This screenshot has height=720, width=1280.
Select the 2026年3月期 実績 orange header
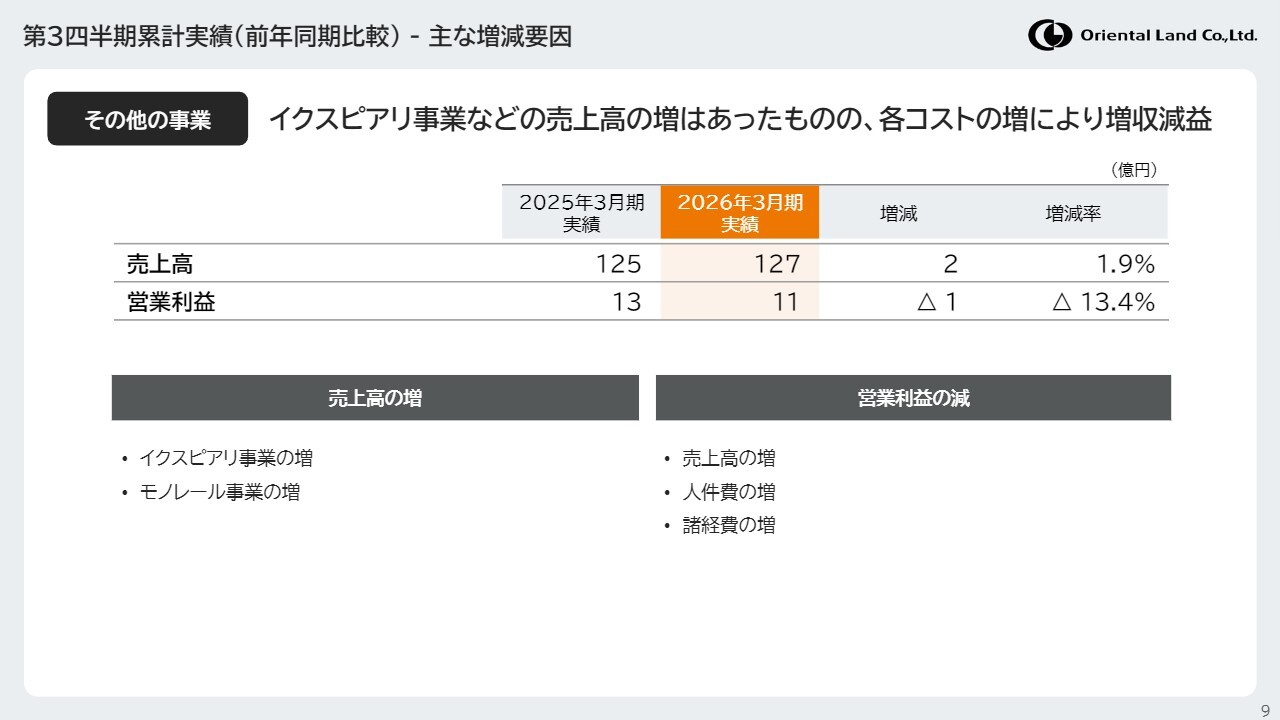point(740,213)
